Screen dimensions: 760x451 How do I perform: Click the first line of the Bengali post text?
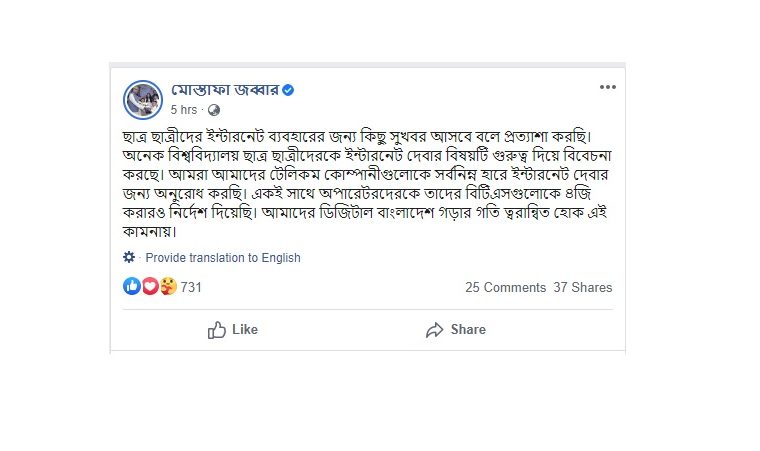coord(366,135)
